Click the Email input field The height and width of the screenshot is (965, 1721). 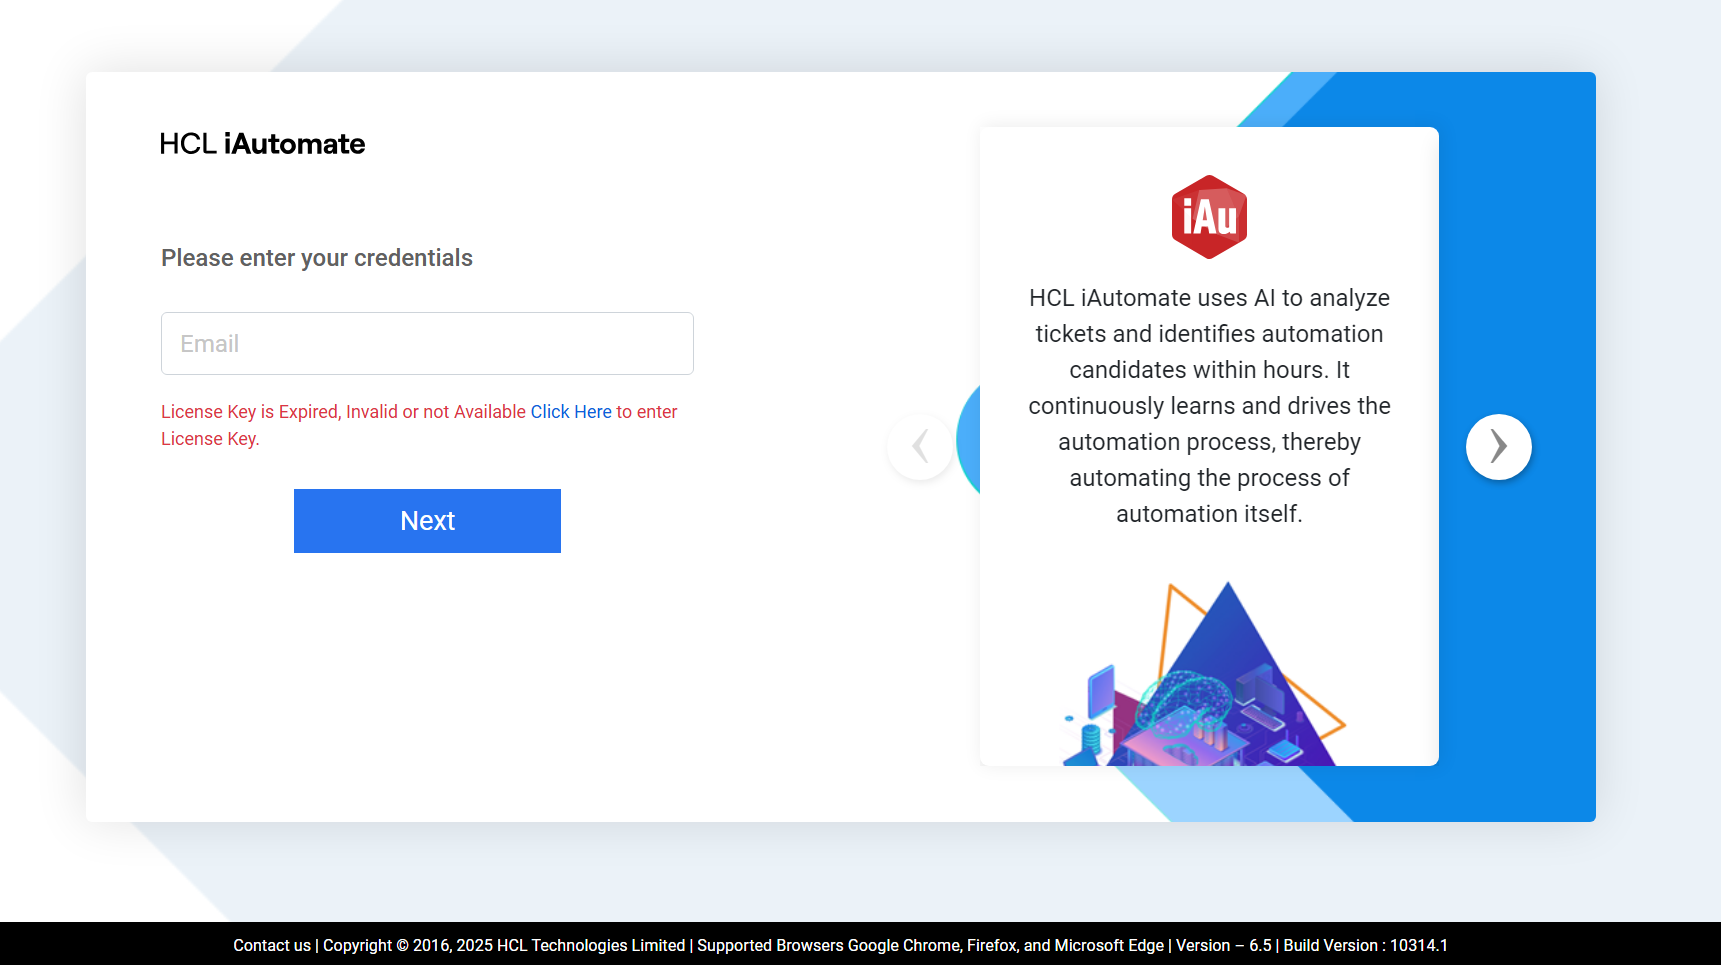tap(427, 343)
